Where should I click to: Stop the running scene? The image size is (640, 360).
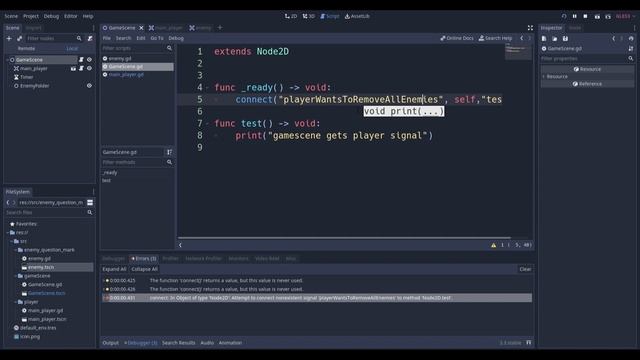(585, 16)
